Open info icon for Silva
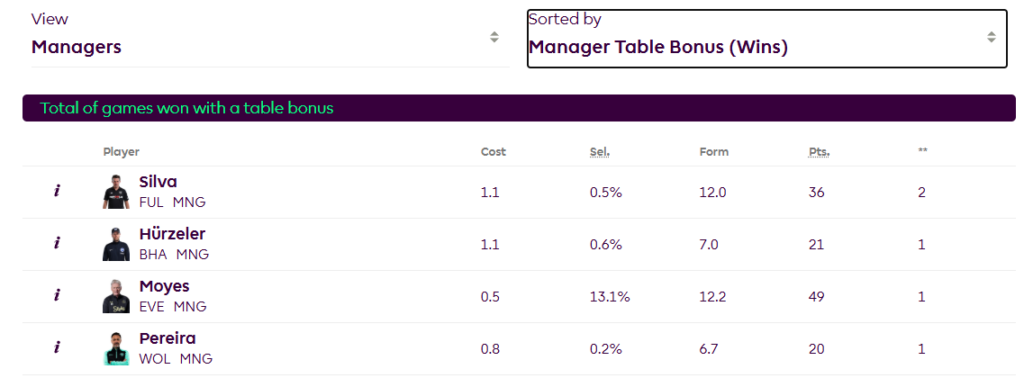Image resolution: width=1024 pixels, height=378 pixels. [57, 192]
